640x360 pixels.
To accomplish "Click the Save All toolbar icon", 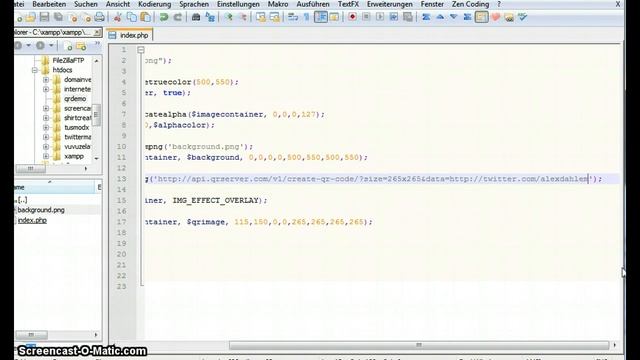I will (x=58, y=17).
